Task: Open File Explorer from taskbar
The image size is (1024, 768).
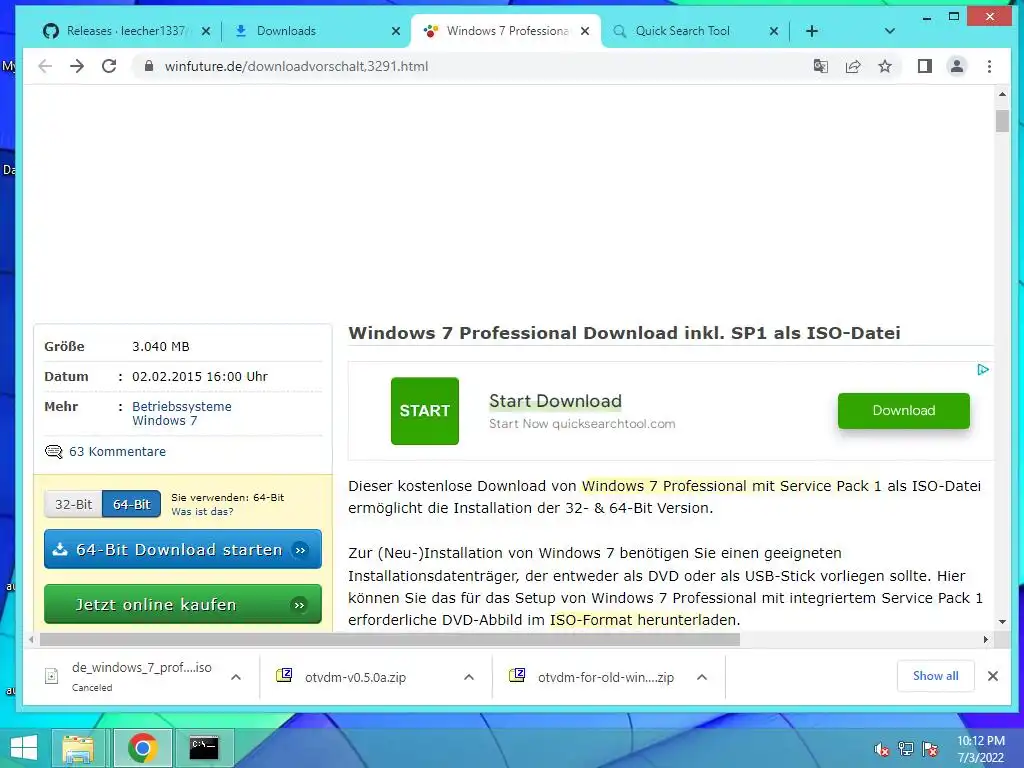Action: coord(78,748)
